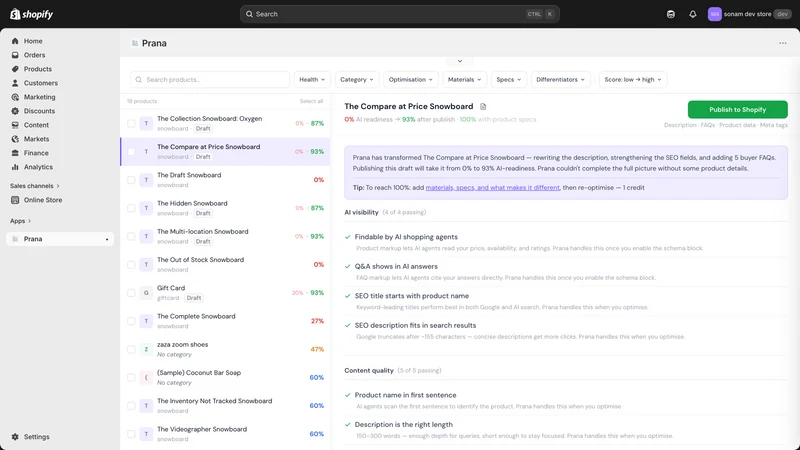Viewport: 800px width, 450px height.
Task: Select (Sample) Coconut Bar Soap row
Action: pos(225,378)
